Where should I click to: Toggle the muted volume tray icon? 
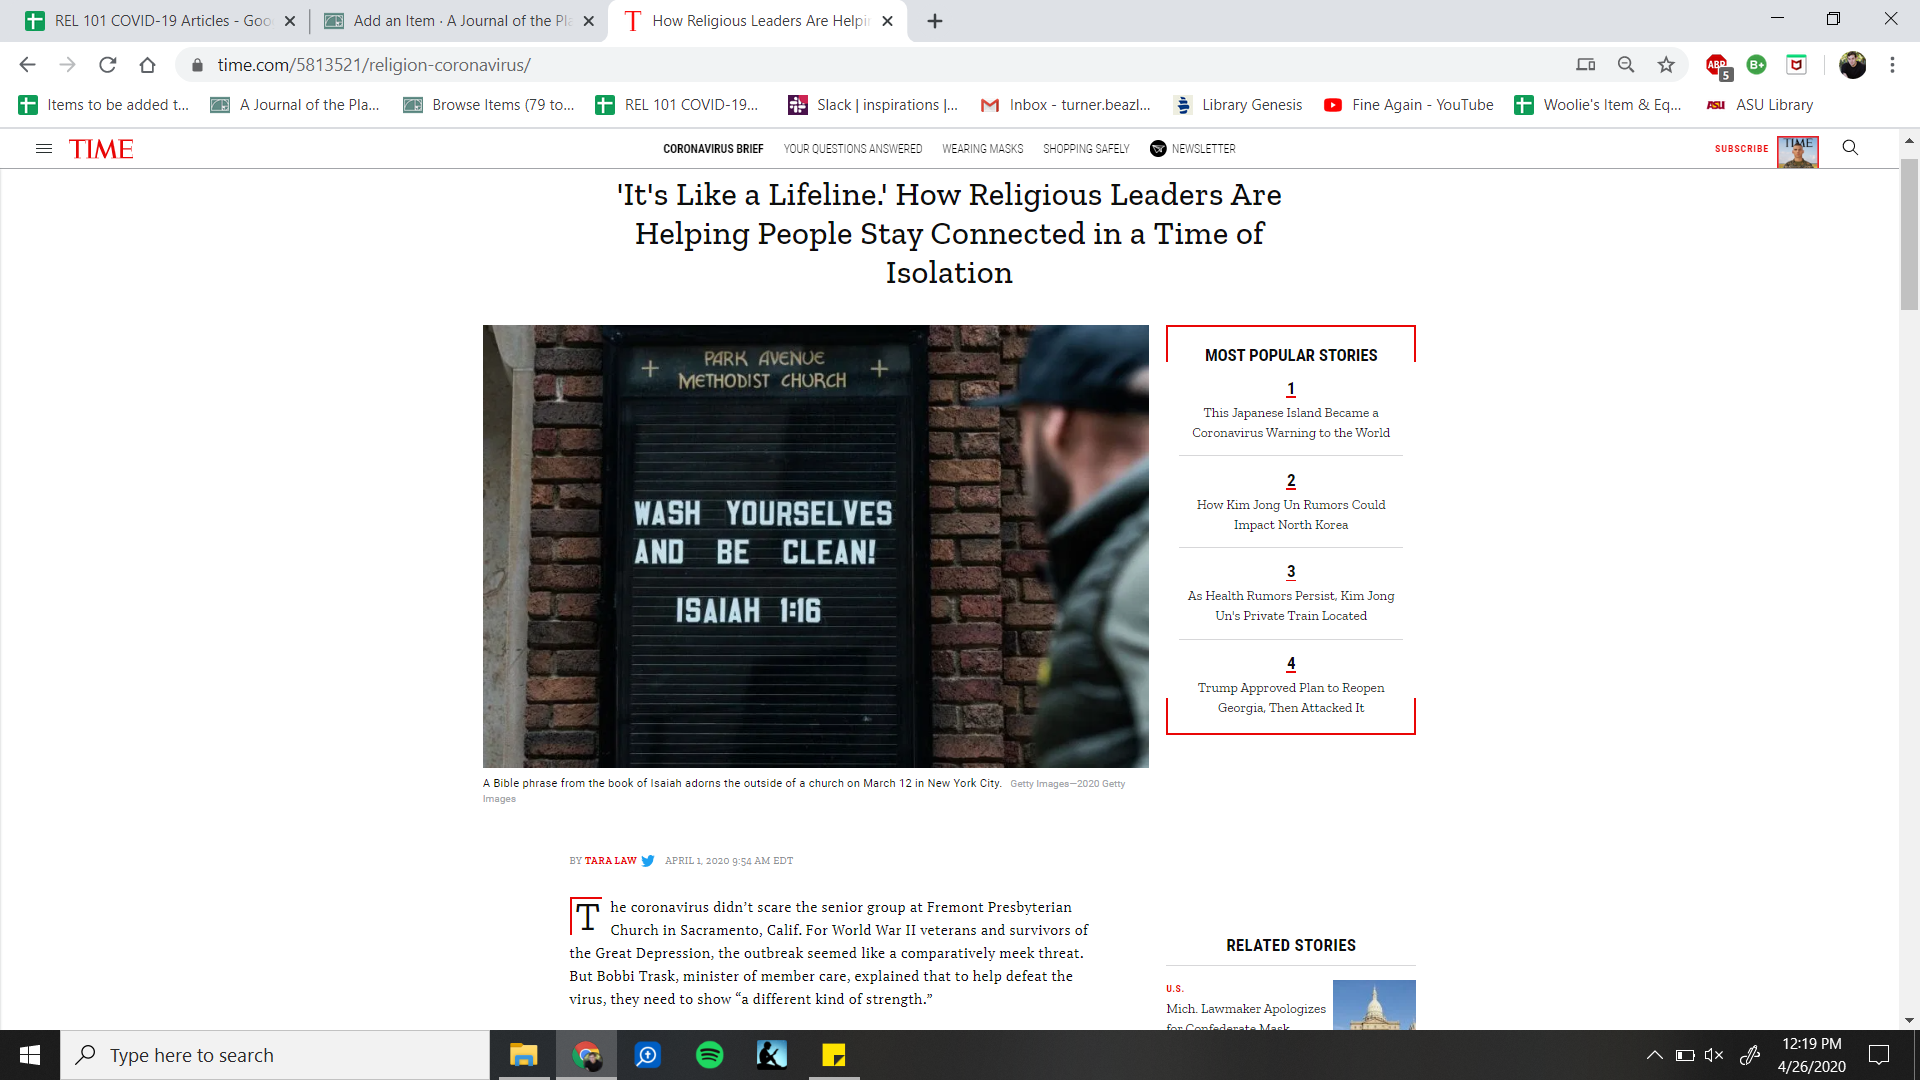pos(1714,1055)
